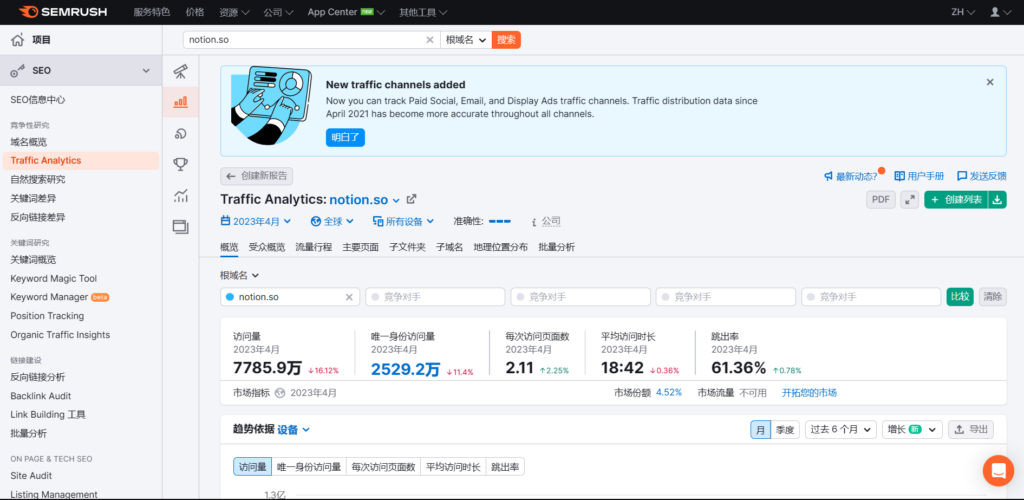The height and width of the screenshot is (500, 1024).
Task: Open the 2023年4月 date picker
Action: pos(256,221)
